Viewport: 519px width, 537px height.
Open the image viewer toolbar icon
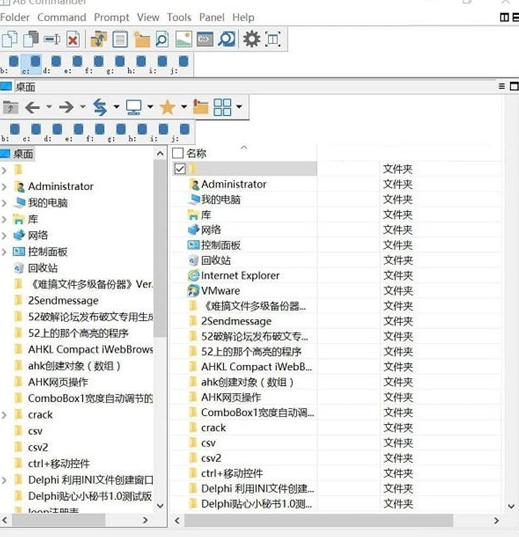[184, 39]
